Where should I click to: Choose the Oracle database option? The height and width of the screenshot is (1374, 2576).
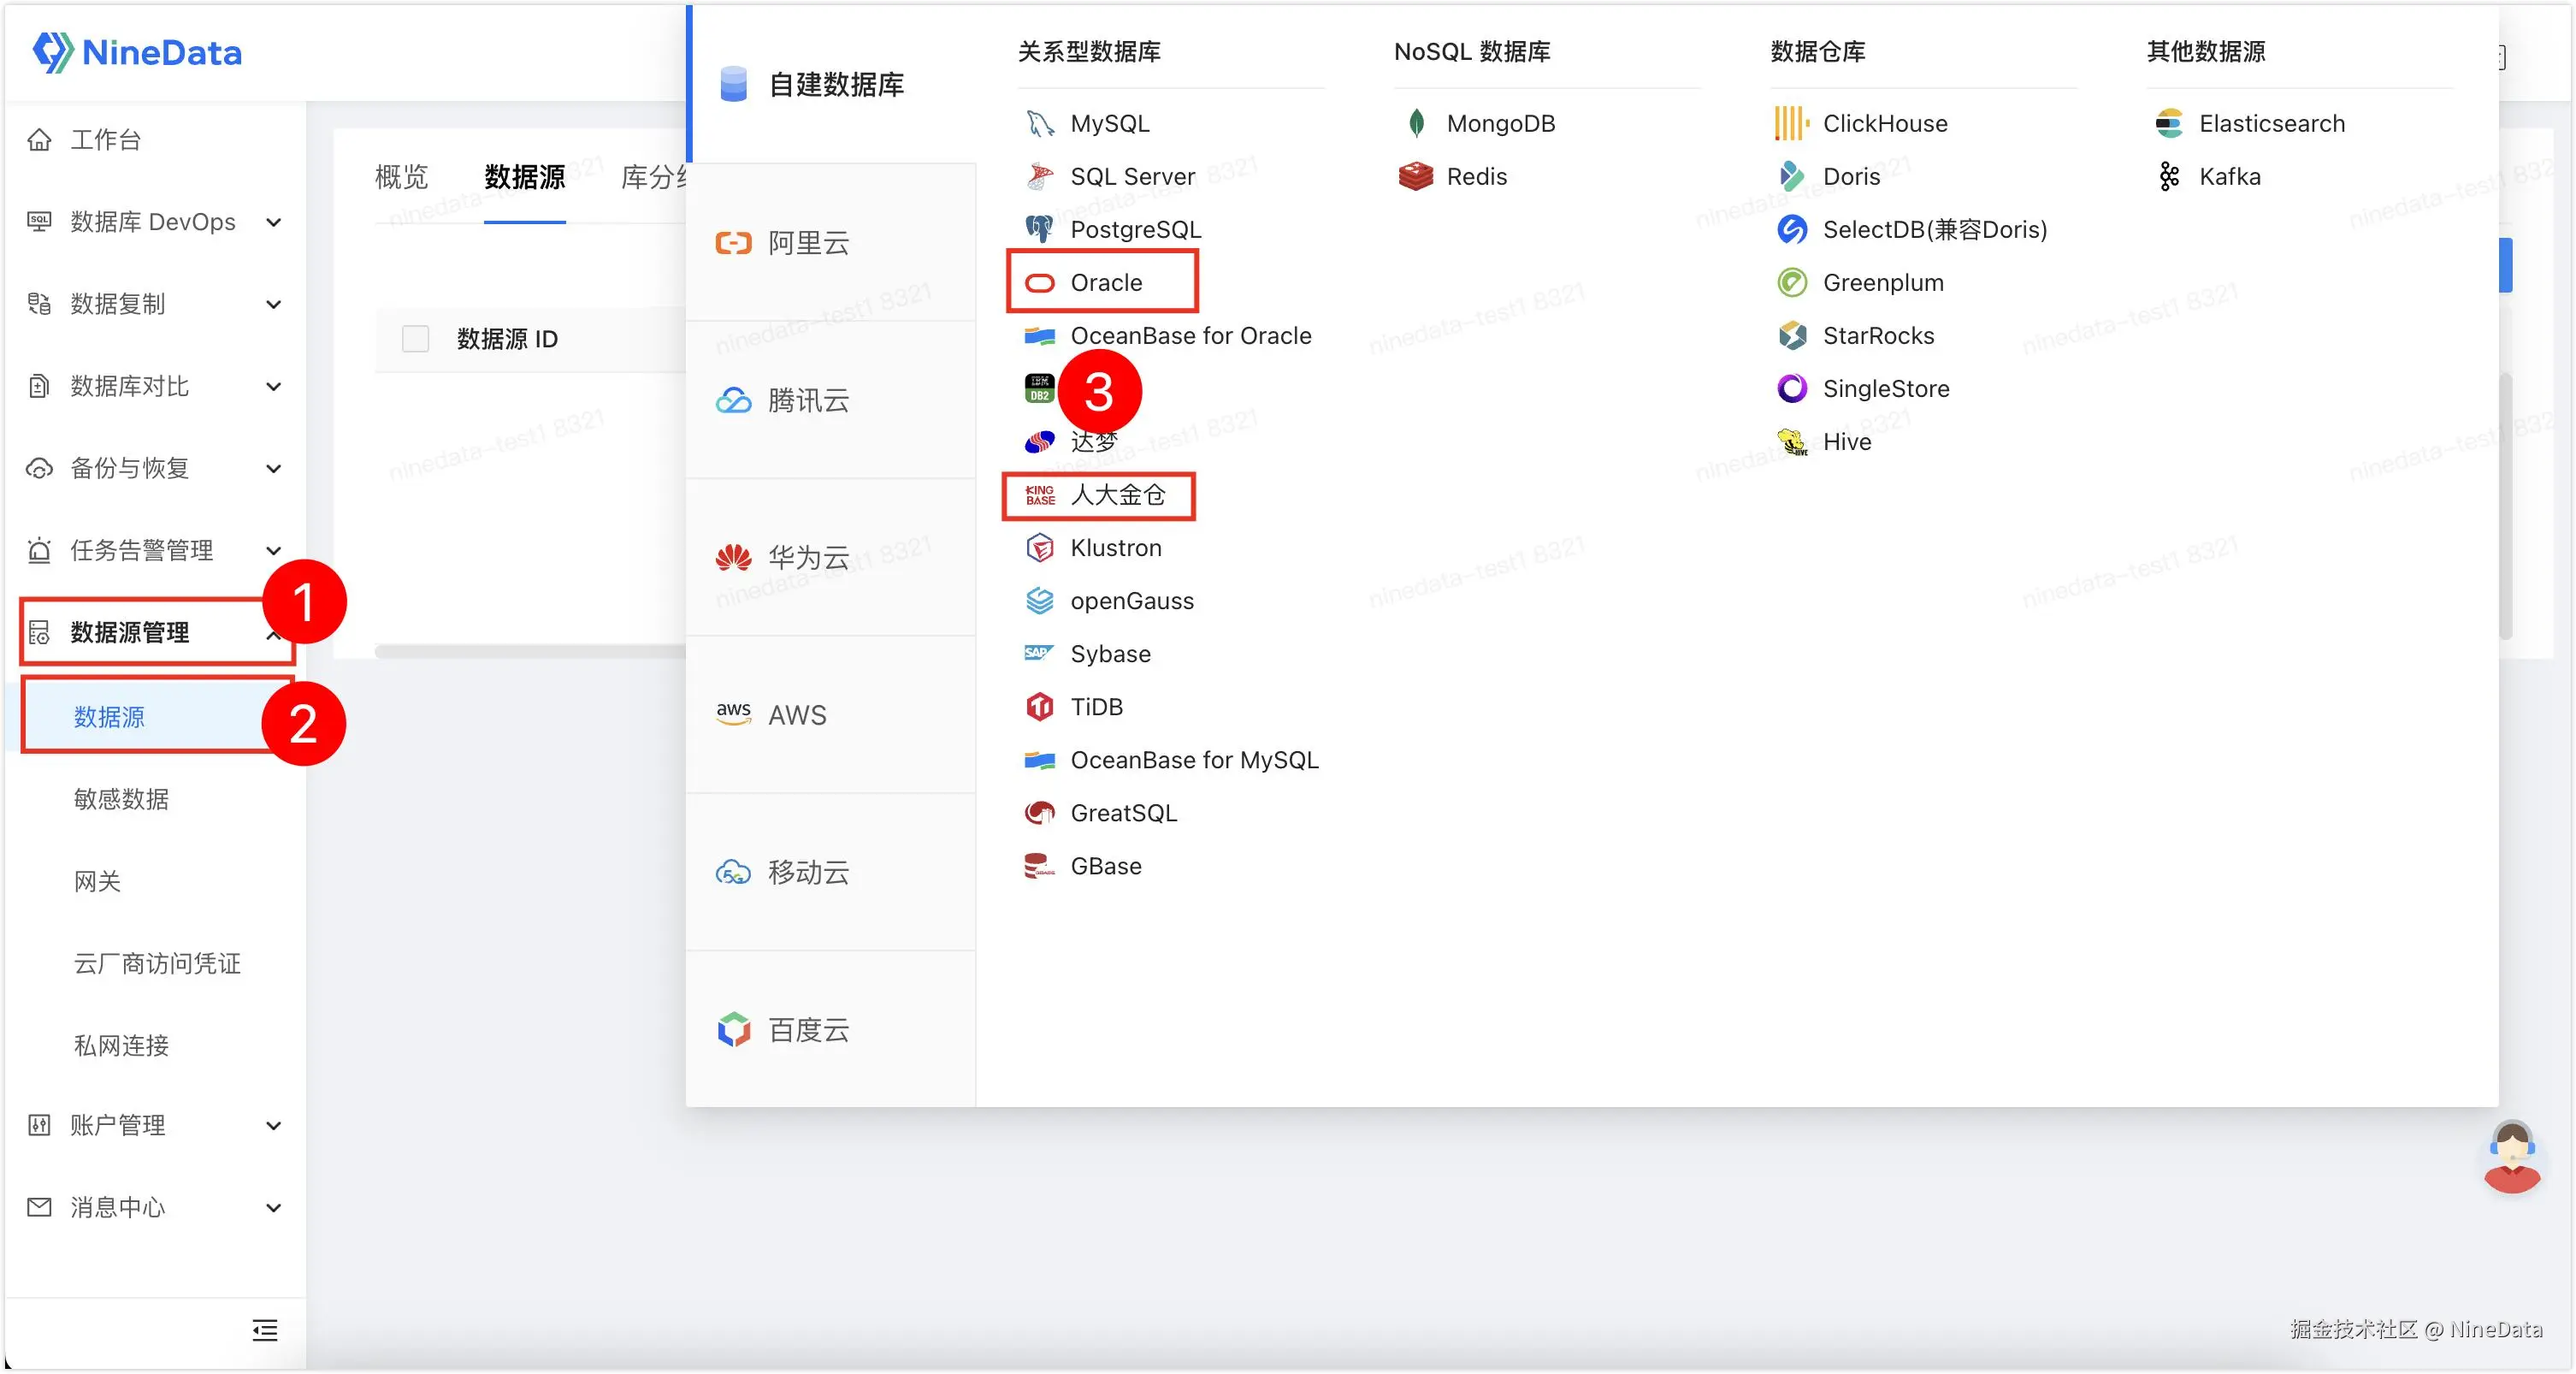pyautogui.click(x=1105, y=283)
